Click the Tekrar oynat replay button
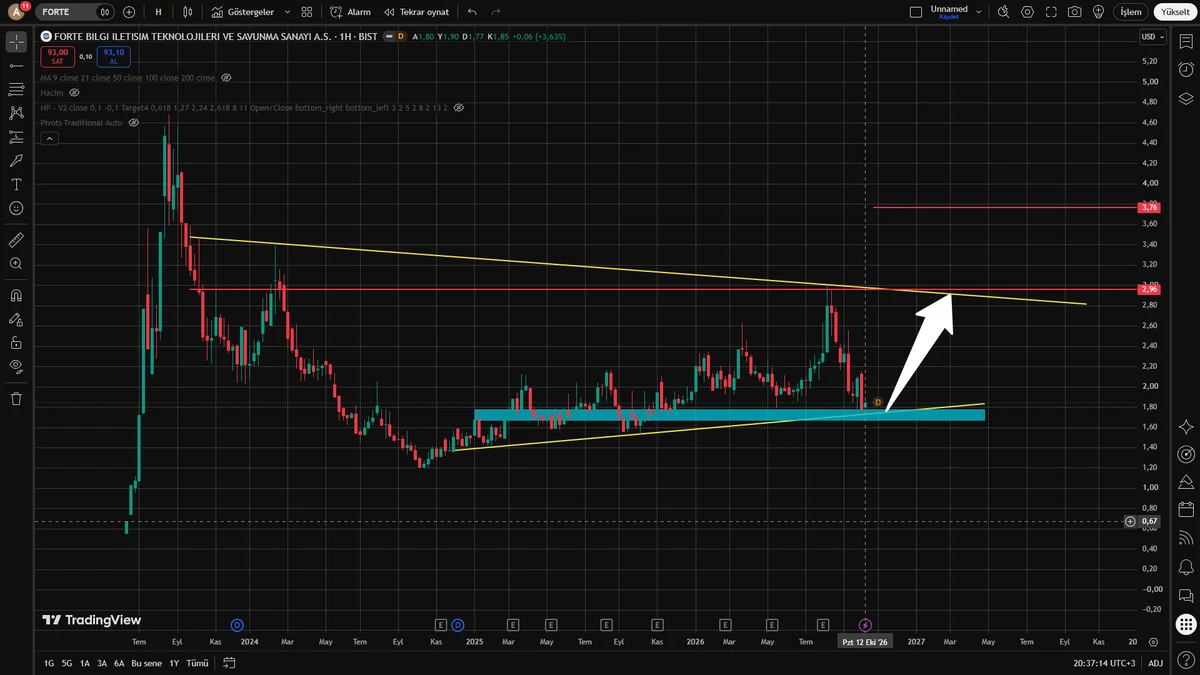The width and height of the screenshot is (1200, 675). (417, 12)
